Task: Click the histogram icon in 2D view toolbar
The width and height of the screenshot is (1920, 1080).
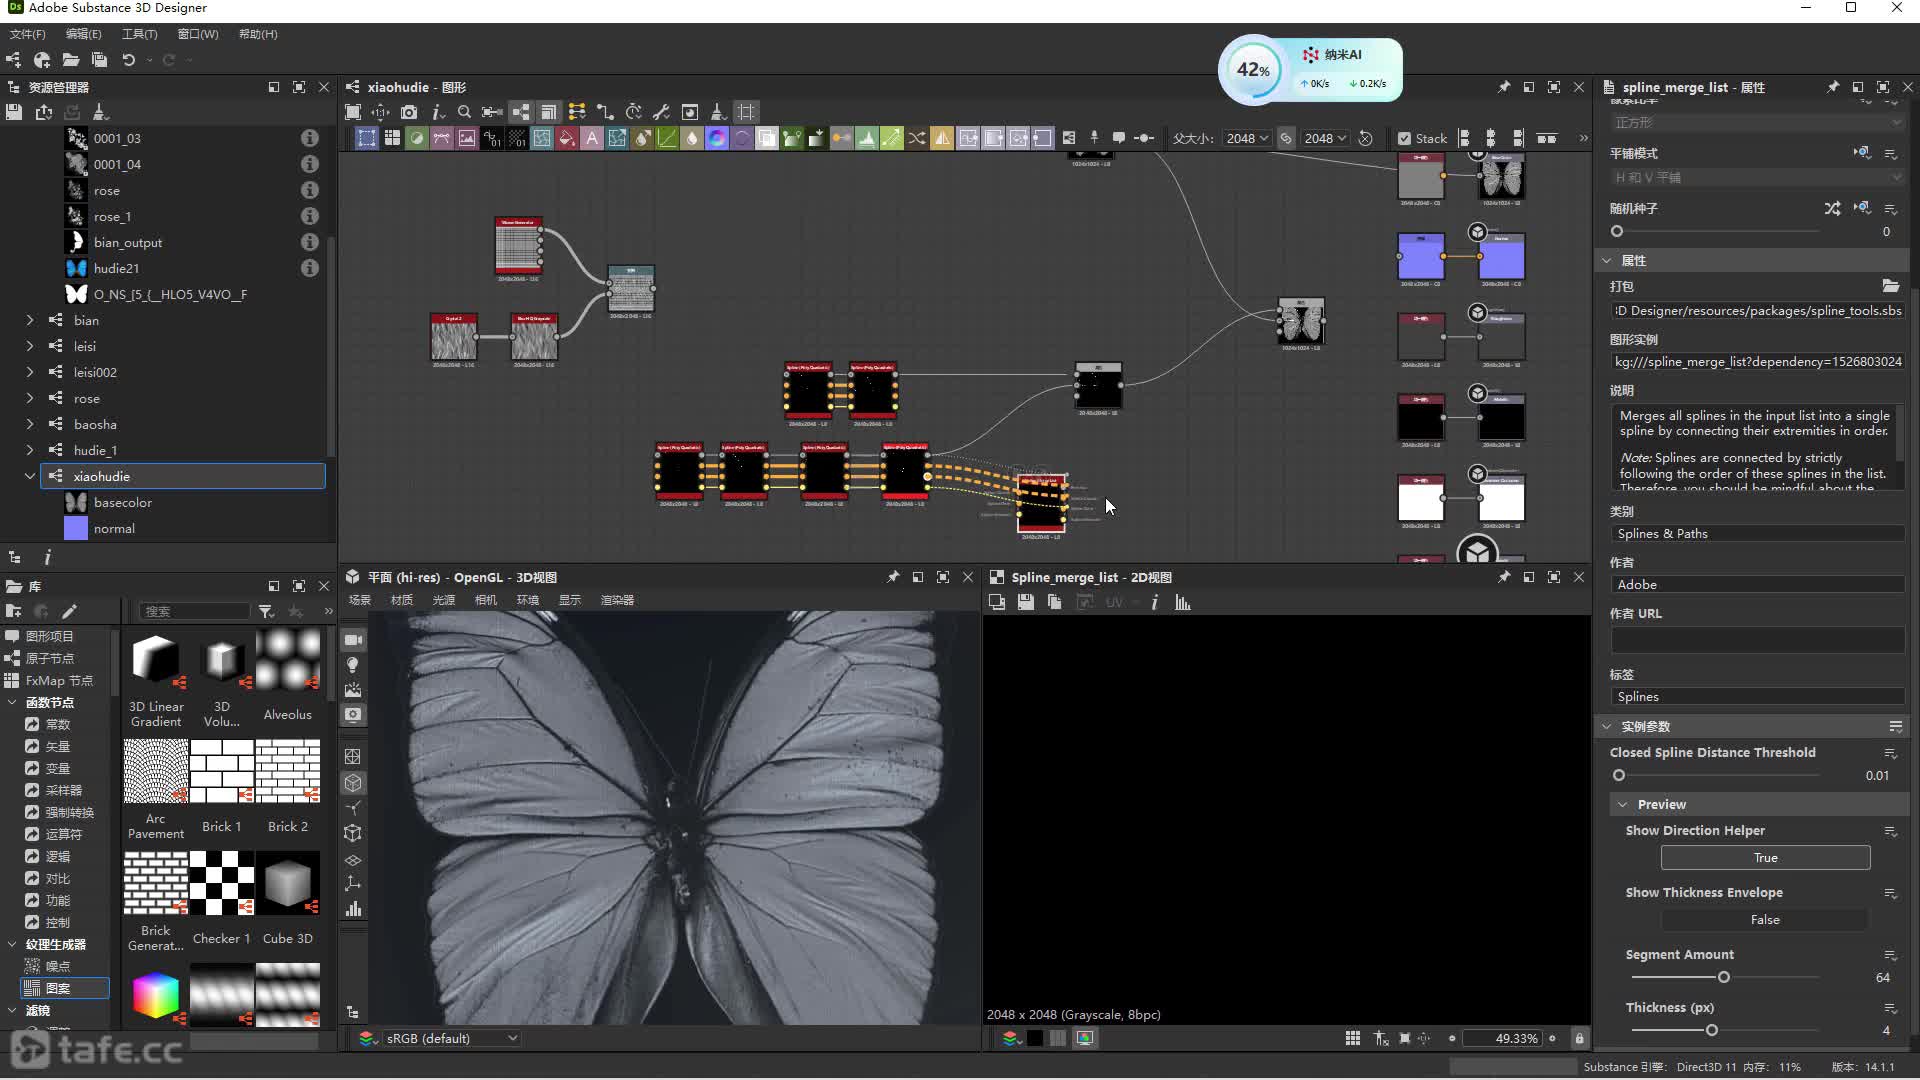Action: [1183, 602]
